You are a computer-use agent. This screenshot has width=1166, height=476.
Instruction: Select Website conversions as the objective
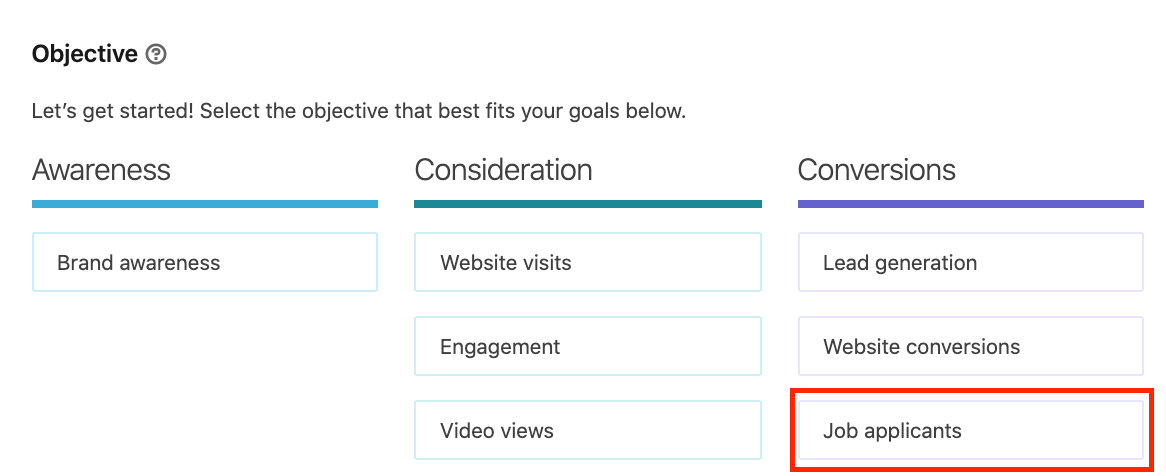pyautogui.click(x=970, y=346)
